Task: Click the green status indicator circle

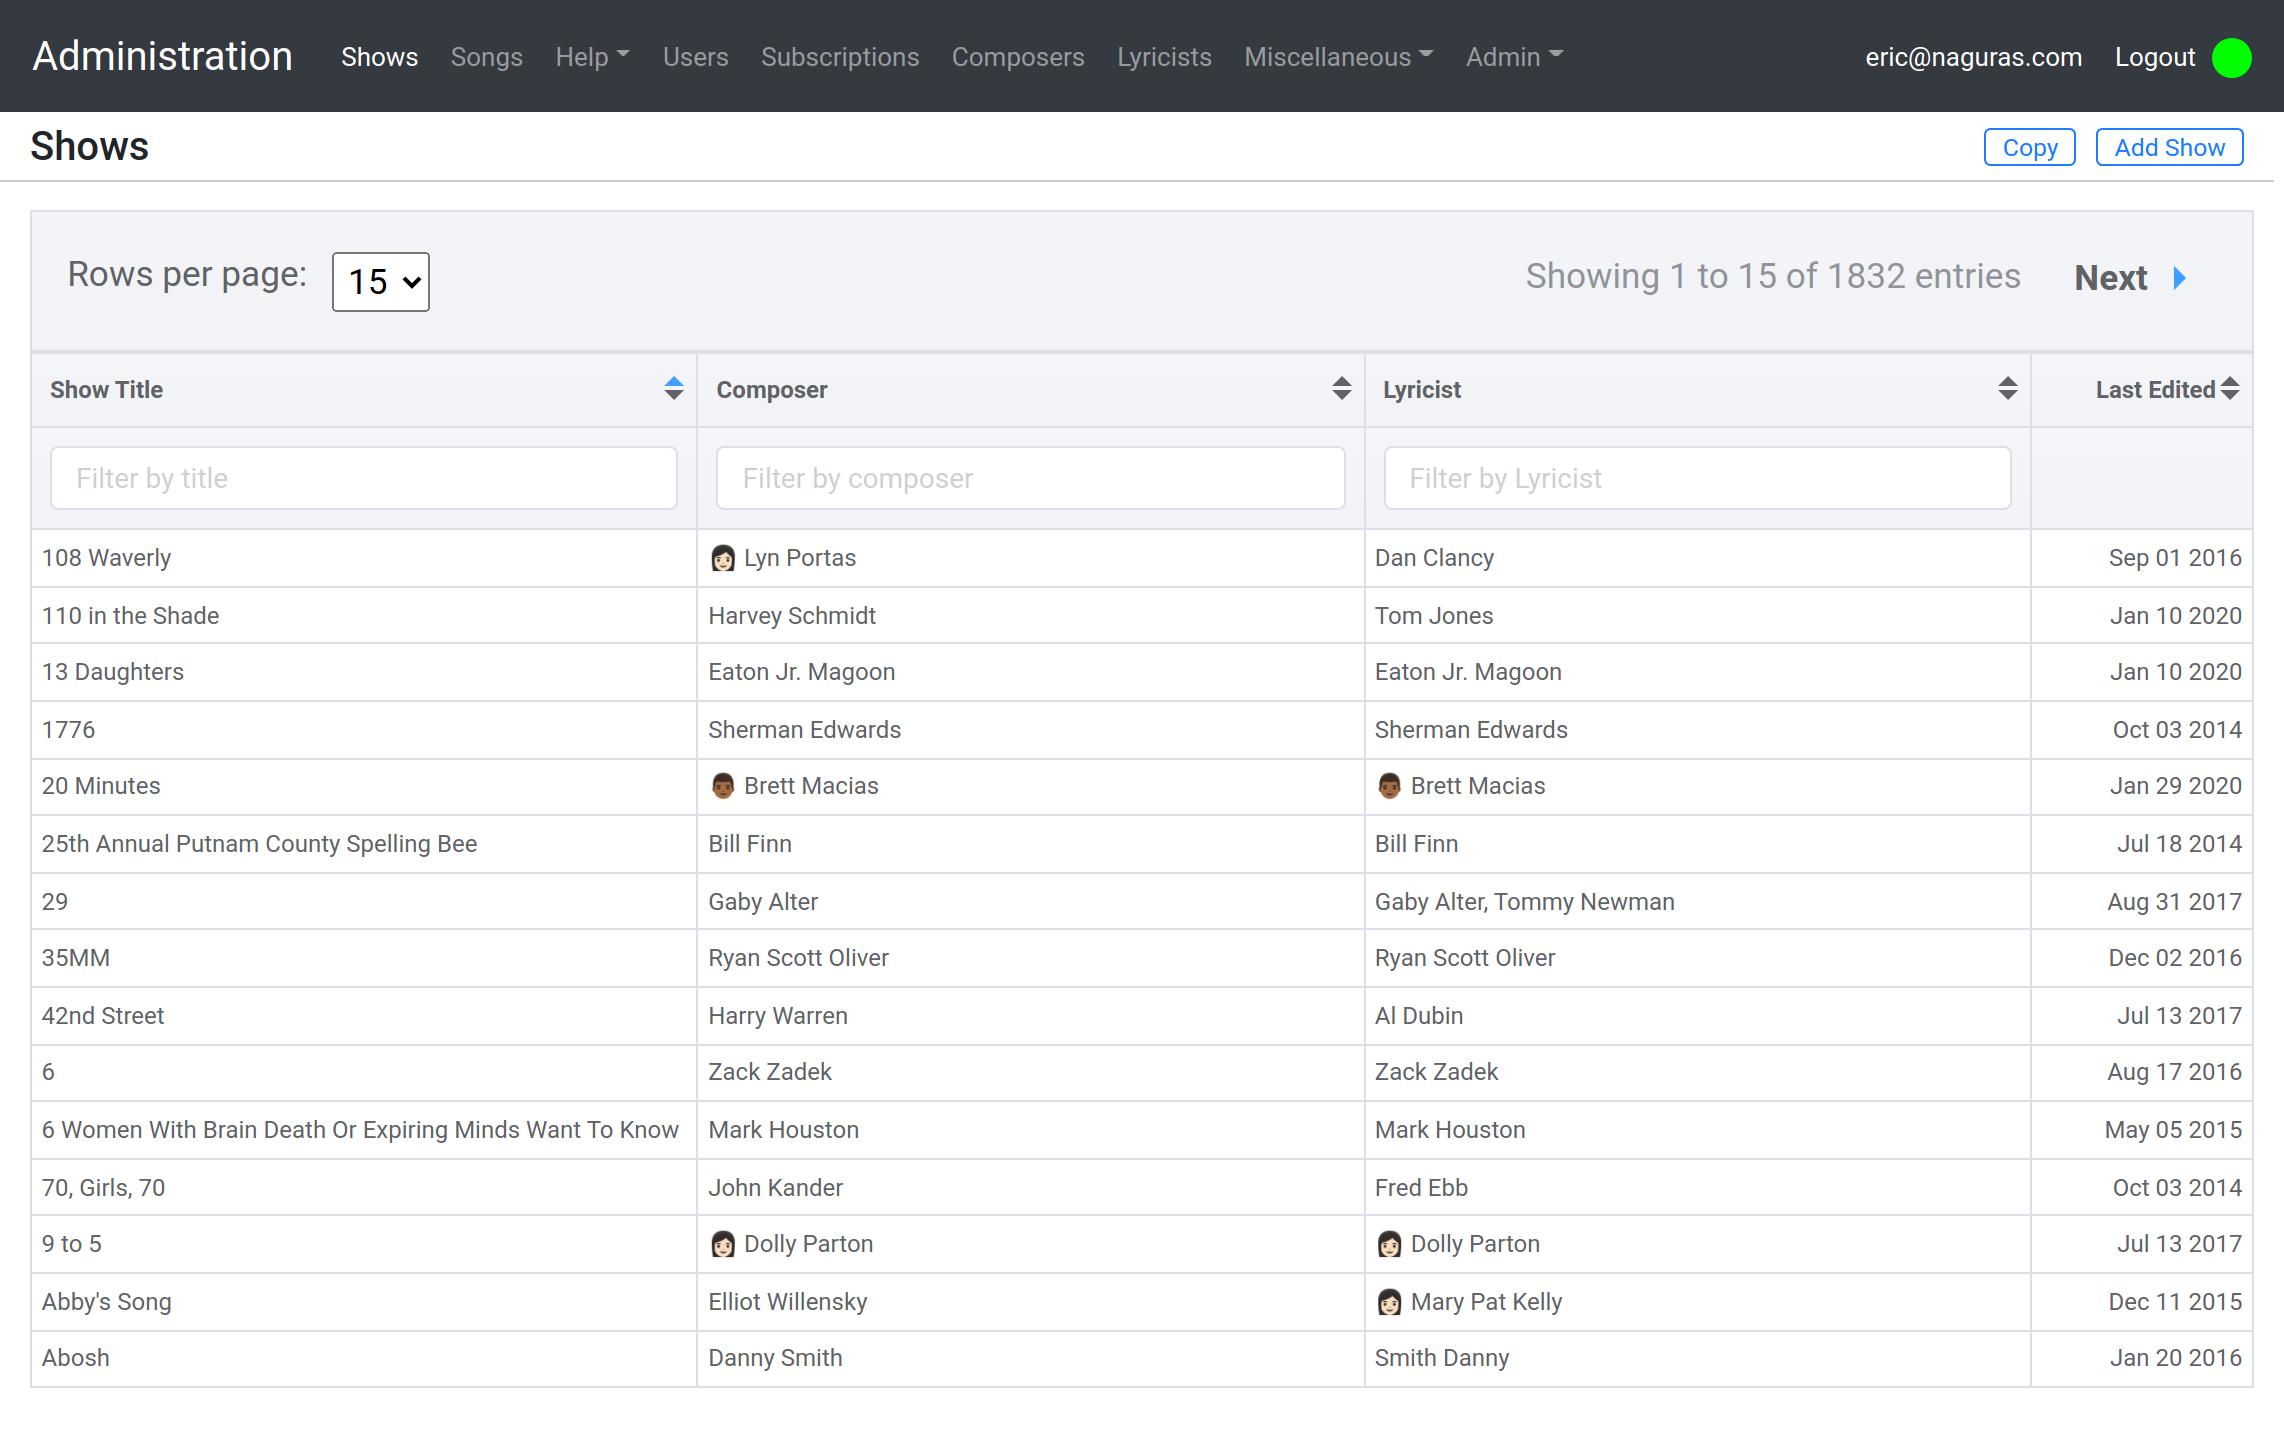Action: click(x=2231, y=58)
